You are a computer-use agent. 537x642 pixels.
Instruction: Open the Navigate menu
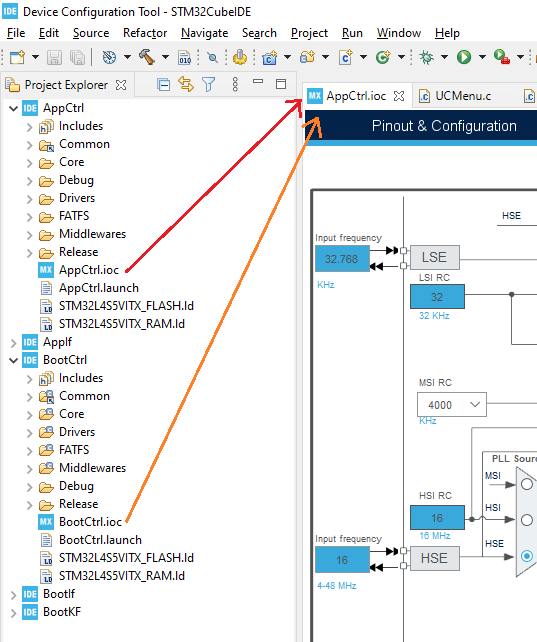205,33
